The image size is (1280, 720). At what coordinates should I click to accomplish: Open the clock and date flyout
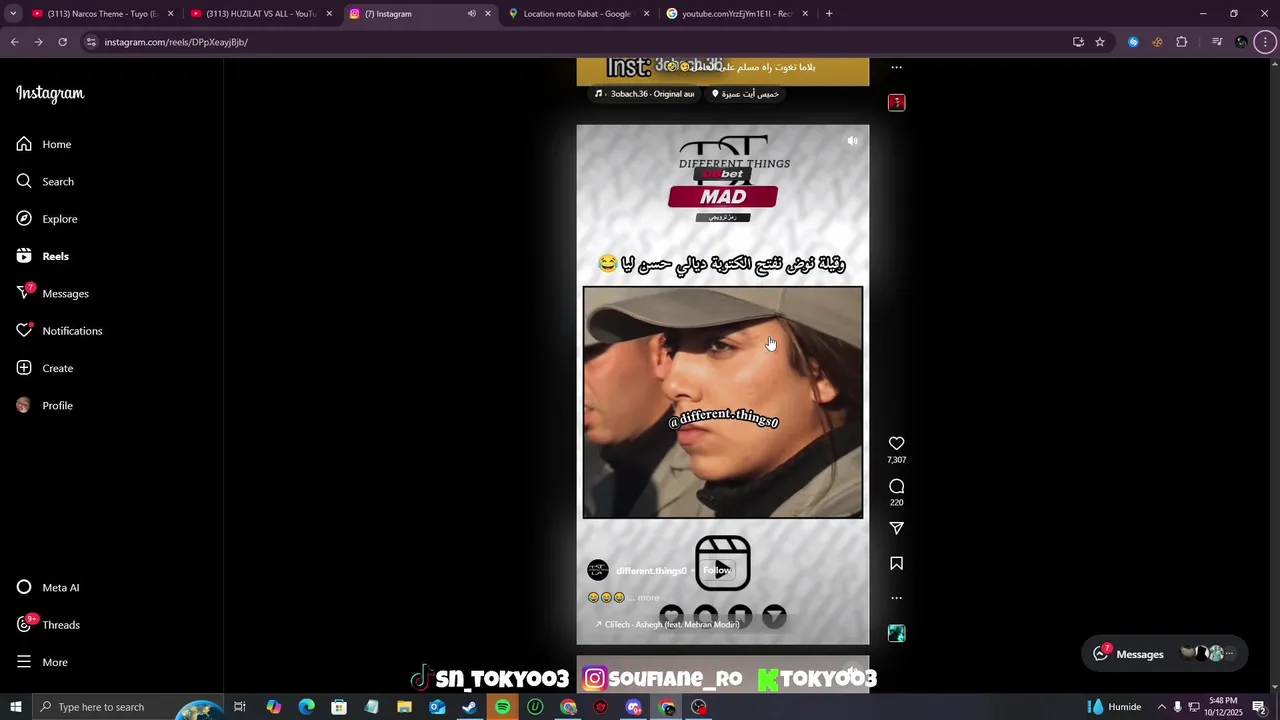1223,707
